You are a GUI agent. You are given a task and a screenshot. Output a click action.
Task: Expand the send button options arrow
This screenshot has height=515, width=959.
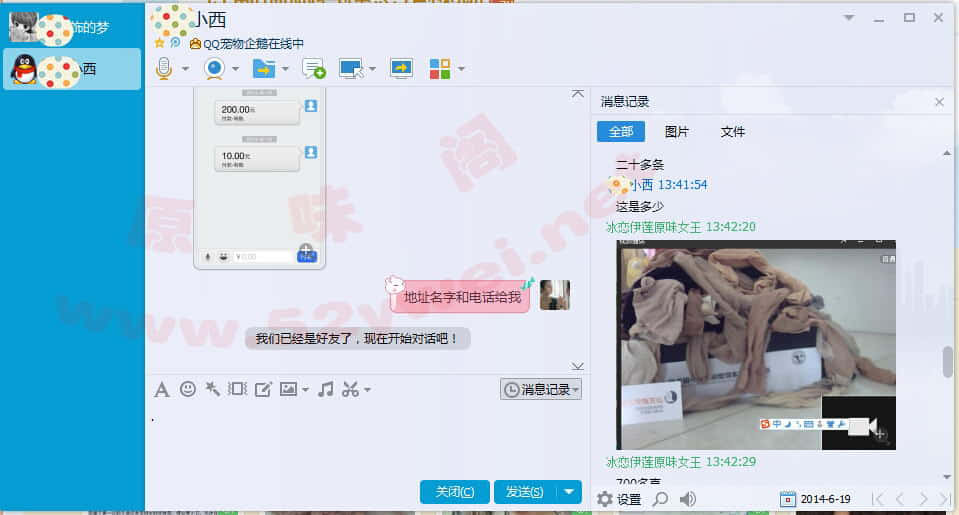point(569,491)
